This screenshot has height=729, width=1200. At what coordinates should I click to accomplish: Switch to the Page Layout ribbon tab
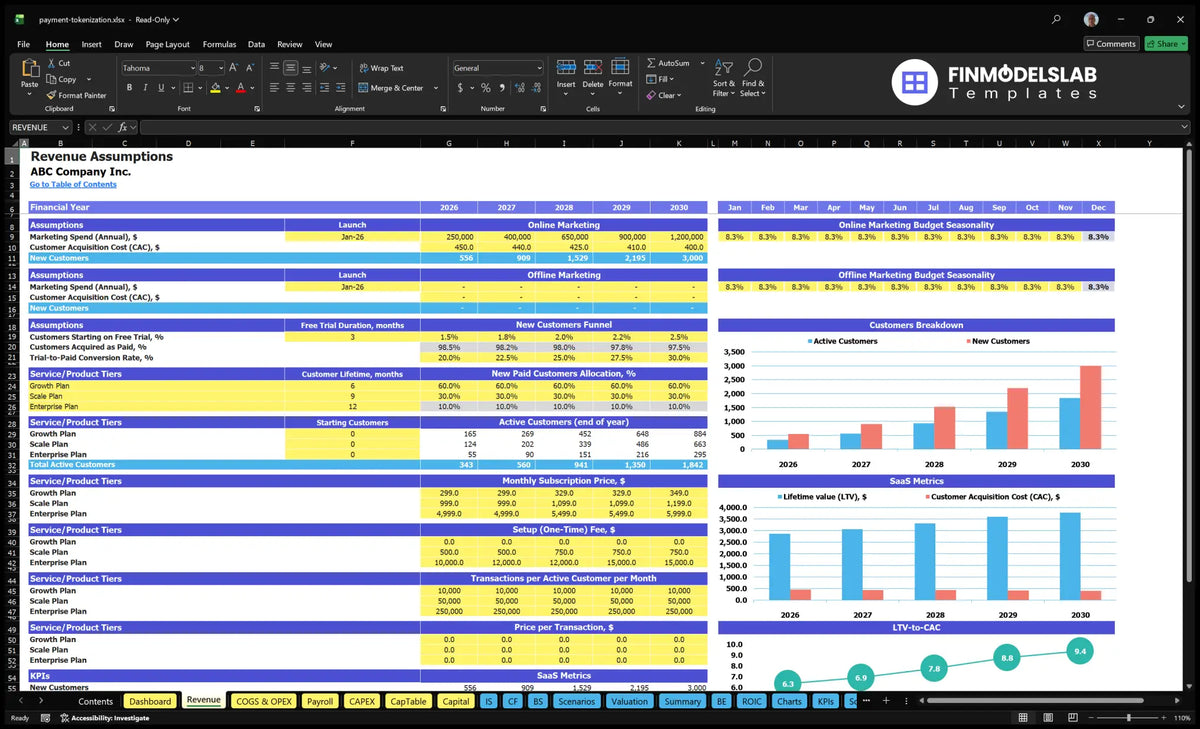tap(167, 44)
